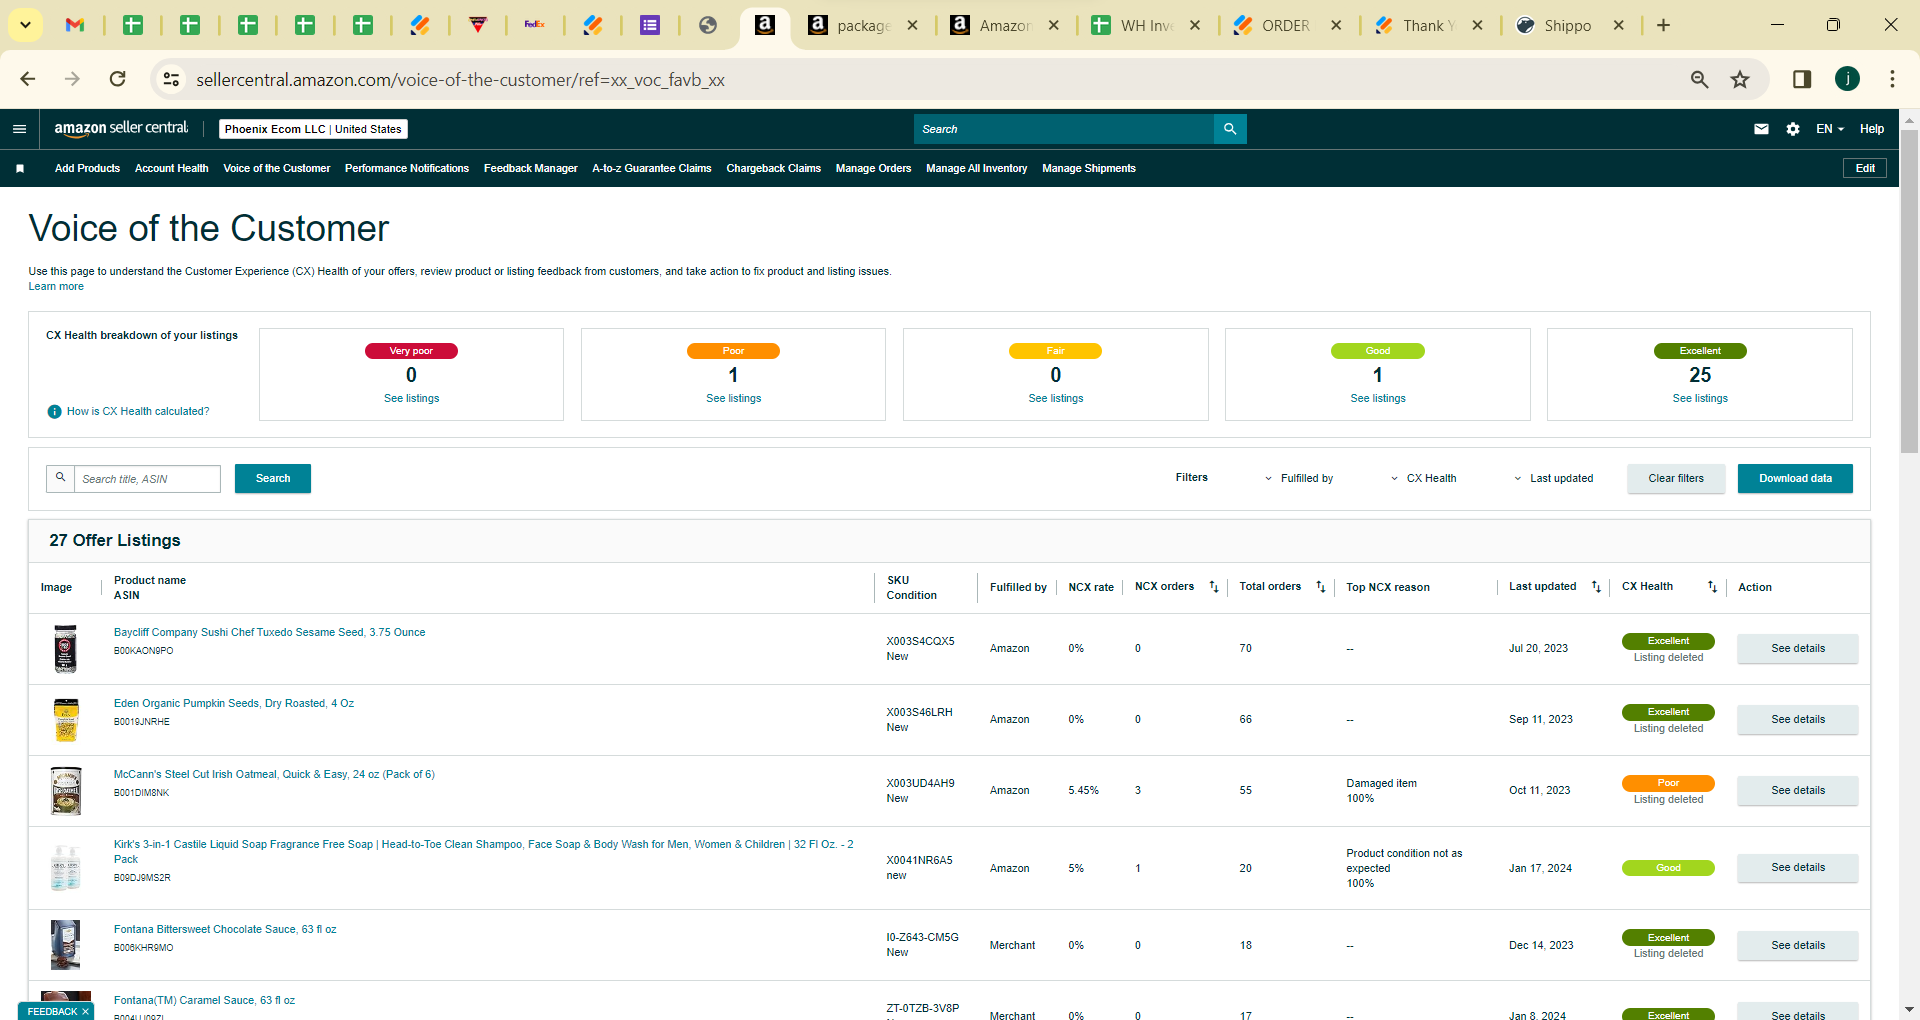
Task: Click Download data button
Action: pyautogui.click(x=1795, y=479)
